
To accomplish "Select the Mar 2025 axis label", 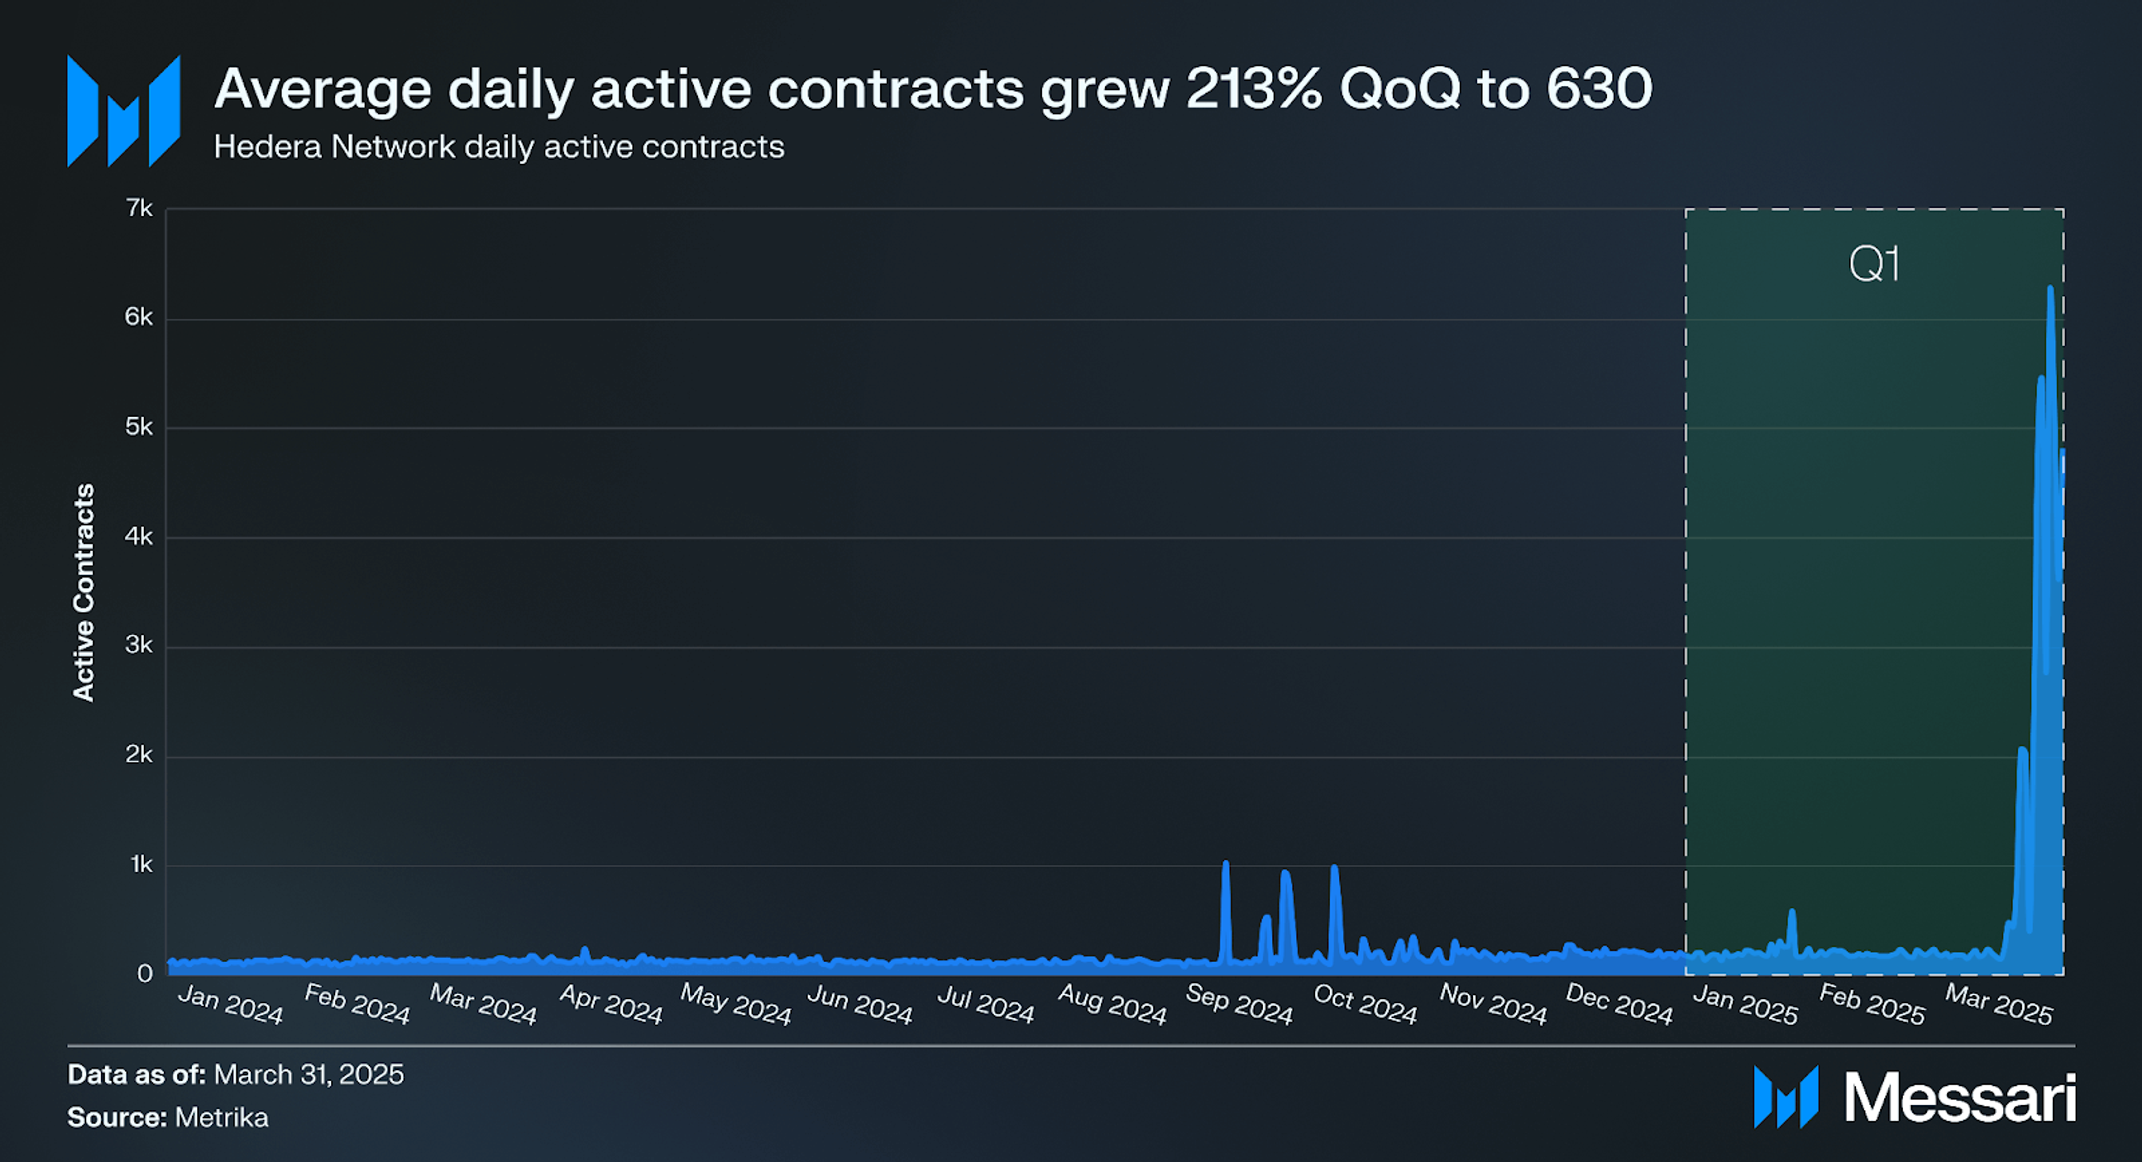I will (x=1998, y=1004).
